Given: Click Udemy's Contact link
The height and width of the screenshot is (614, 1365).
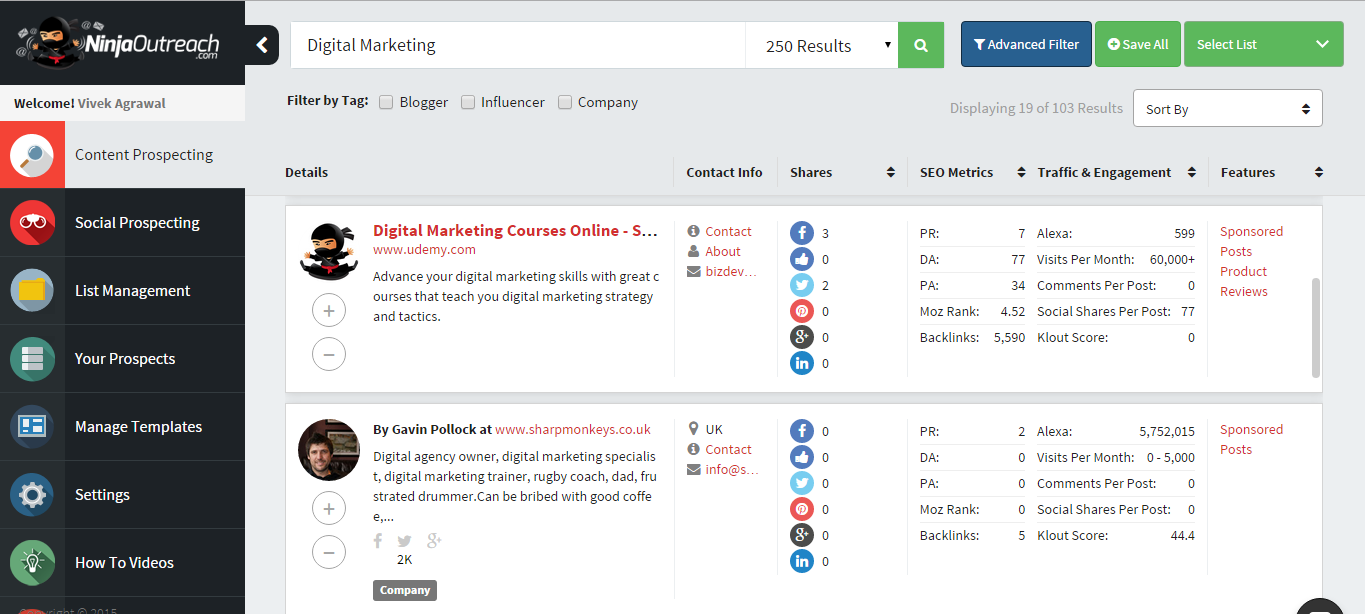Looking at the screenshot, I should pyautogui.click(x=728, y=231).
